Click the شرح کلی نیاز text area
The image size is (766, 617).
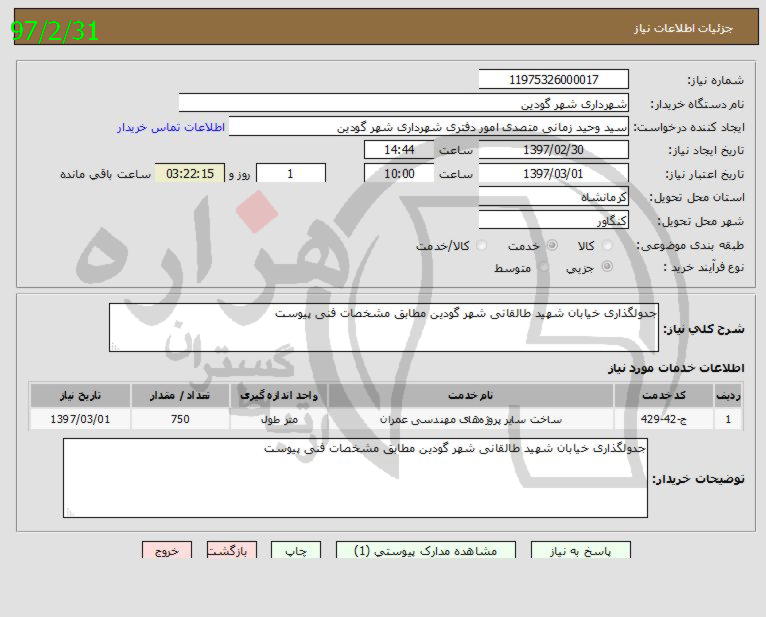coord(384,327)
